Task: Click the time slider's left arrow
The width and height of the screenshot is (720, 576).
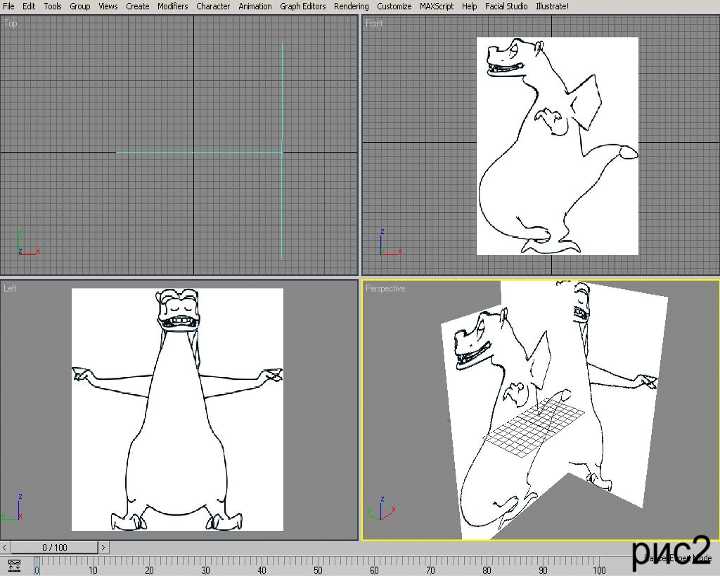Action: point(6,547)
